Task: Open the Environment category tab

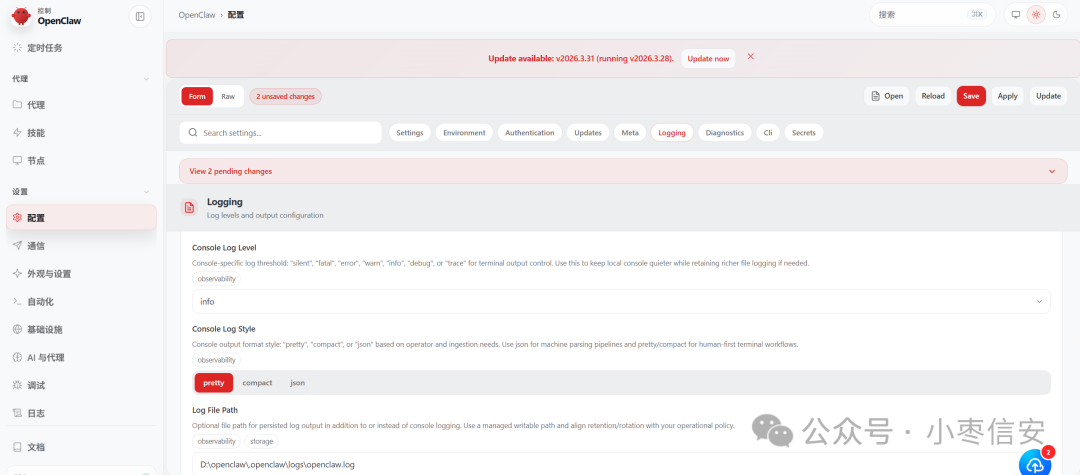Action: tap(464, 133)
